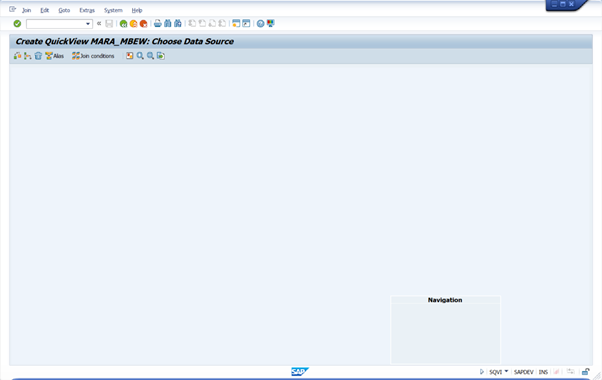Click the Zoom Out magnifier icon
This screenshot has width=602, height=380.
pyautogui.click(x=150, y=56)
